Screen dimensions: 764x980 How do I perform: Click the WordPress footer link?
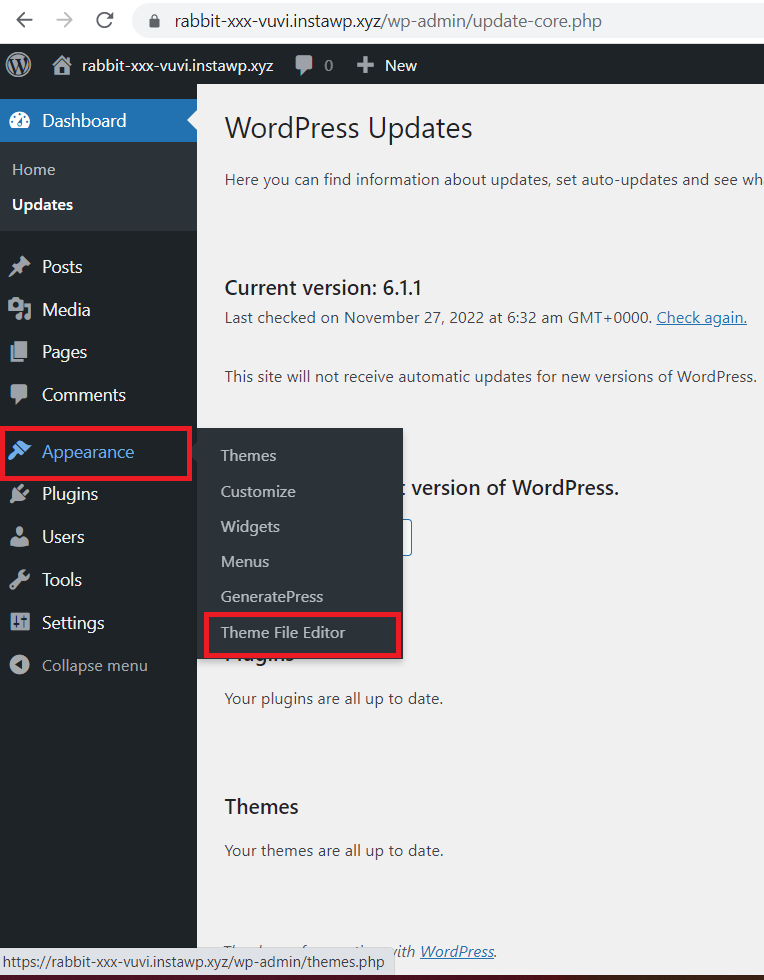(457, 951)
